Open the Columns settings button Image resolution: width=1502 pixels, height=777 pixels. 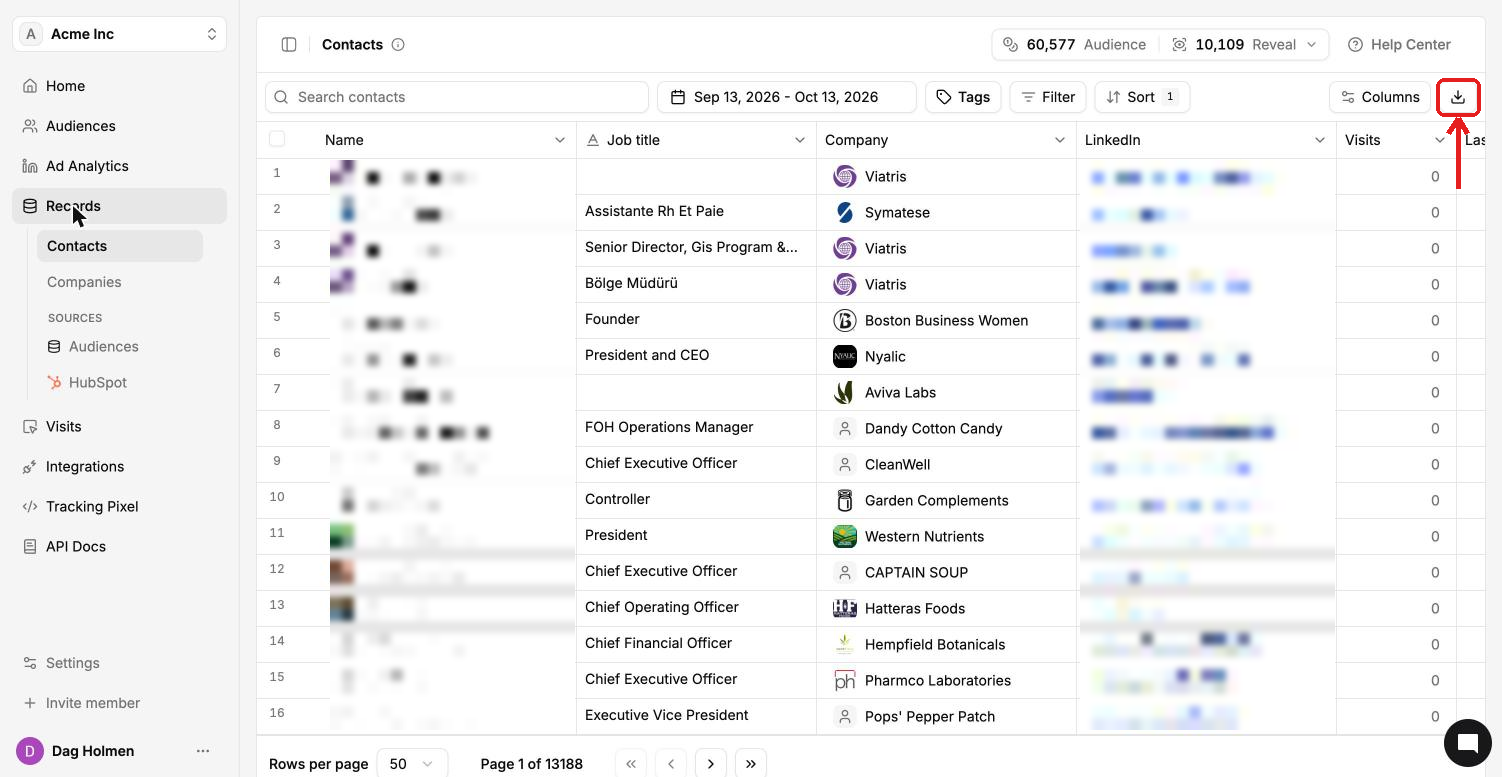pos(1380,97)
